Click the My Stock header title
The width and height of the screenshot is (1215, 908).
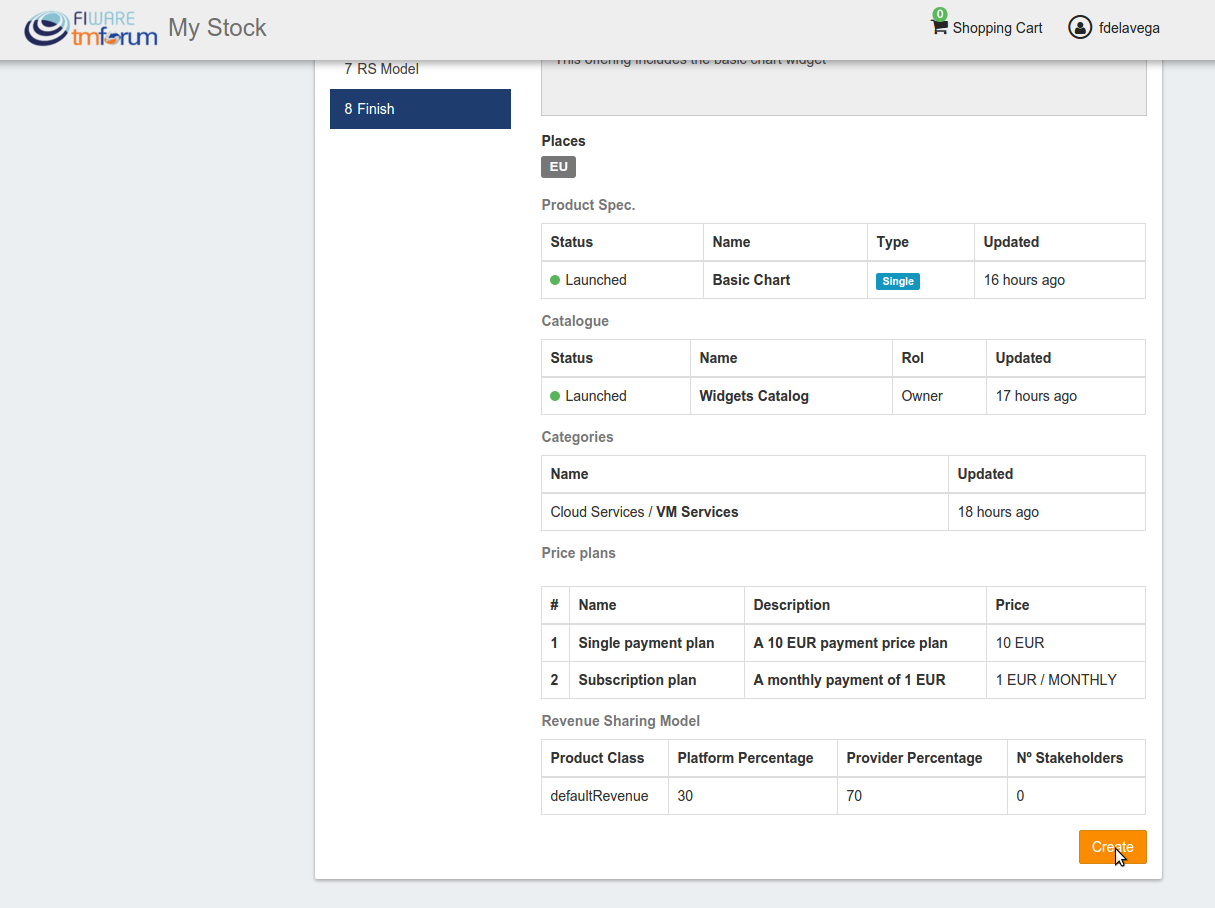(x=217, y=28)
